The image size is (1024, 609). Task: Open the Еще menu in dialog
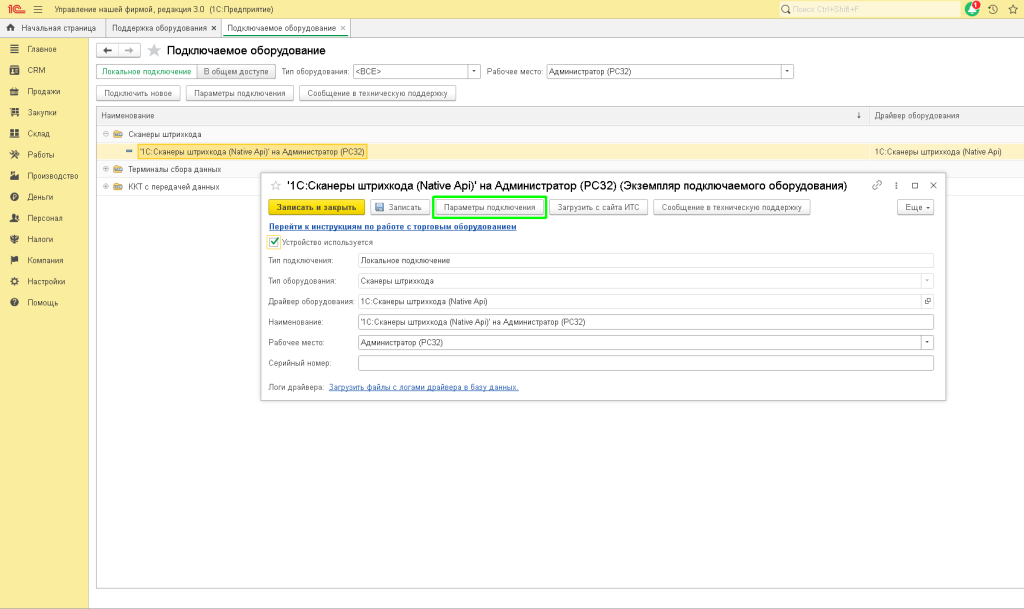click(x=914, y=207)
